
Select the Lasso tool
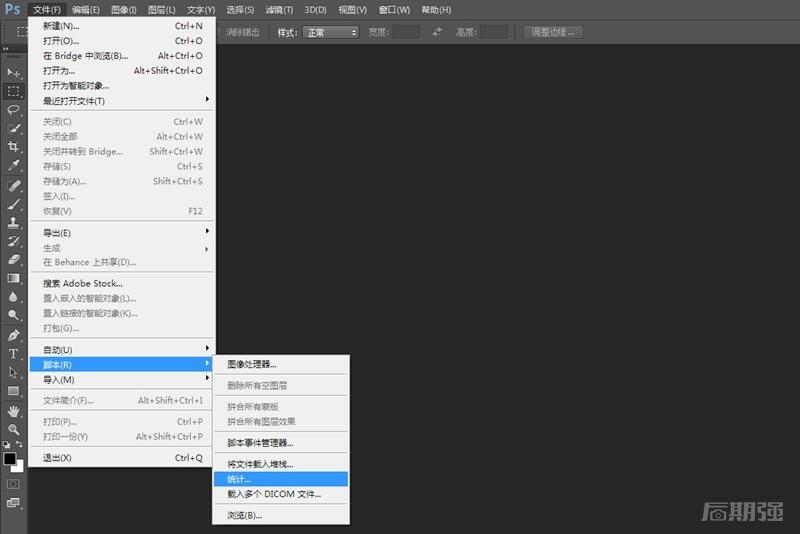point(13,110)
